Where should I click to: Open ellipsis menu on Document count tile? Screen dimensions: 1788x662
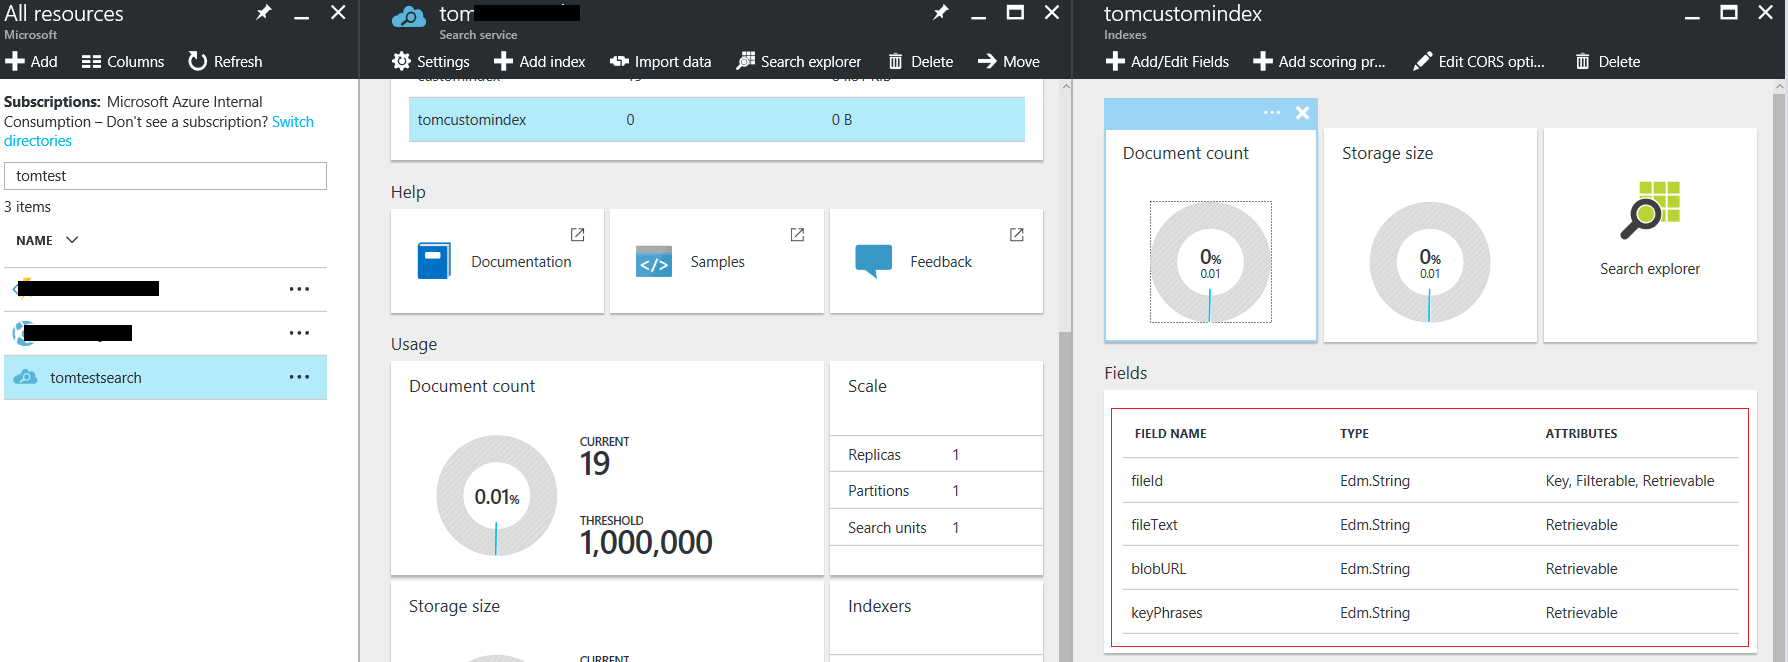(1272, 113)
